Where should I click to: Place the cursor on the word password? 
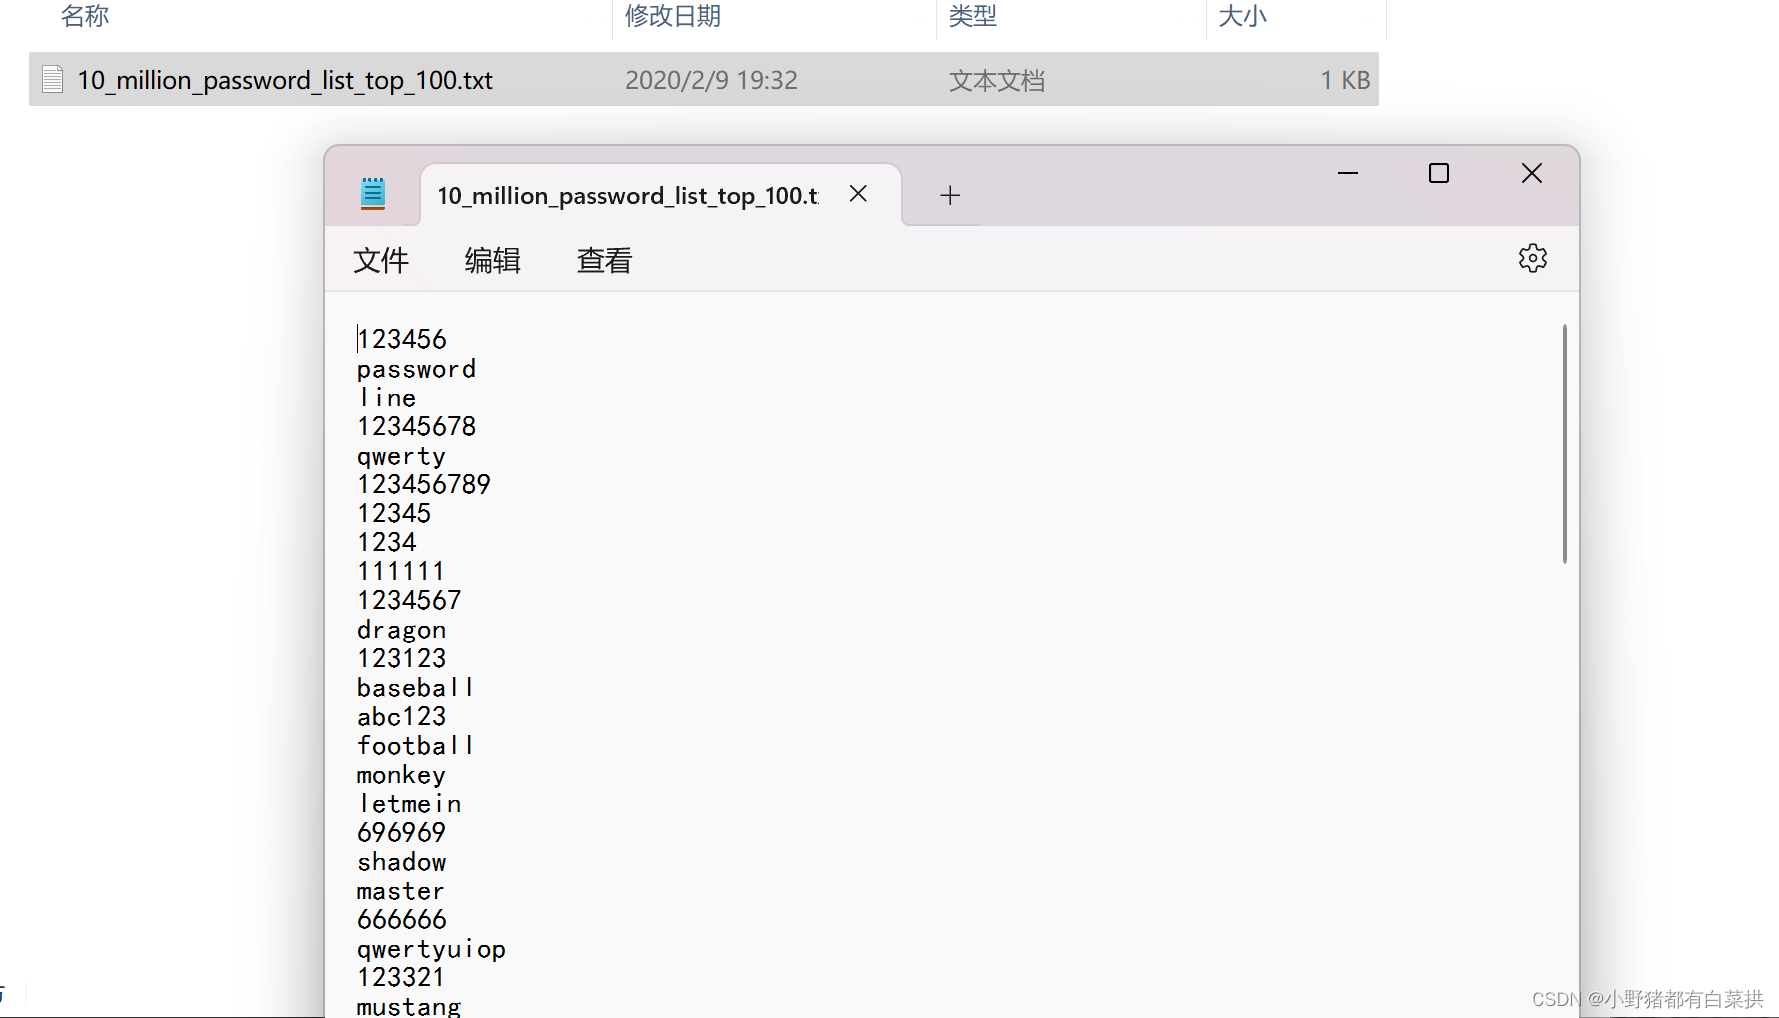tap(416, 368)
